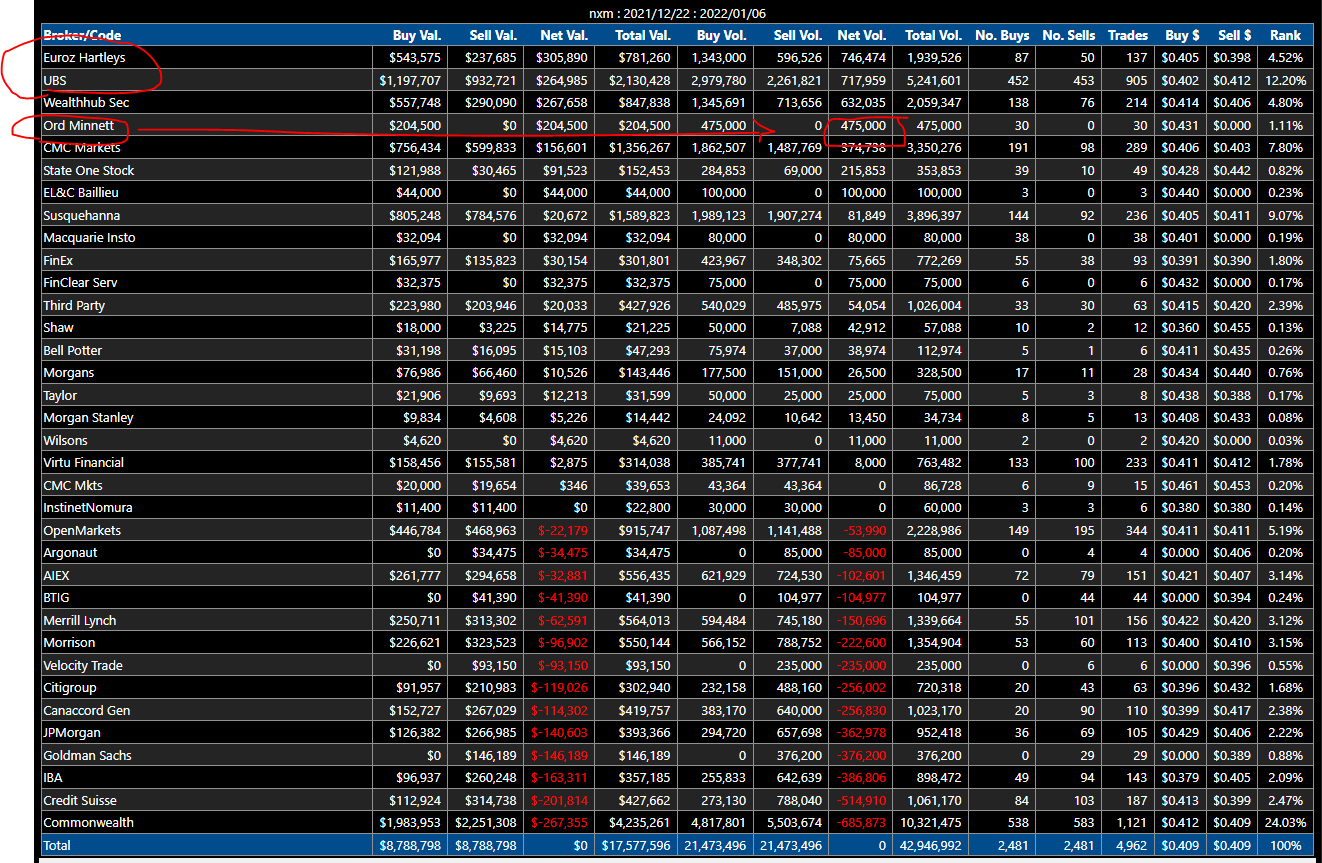Click the Total Vol. column header
Image resolution: width=1322 pixels, height=863 pixels.
[x=934, y=35]
